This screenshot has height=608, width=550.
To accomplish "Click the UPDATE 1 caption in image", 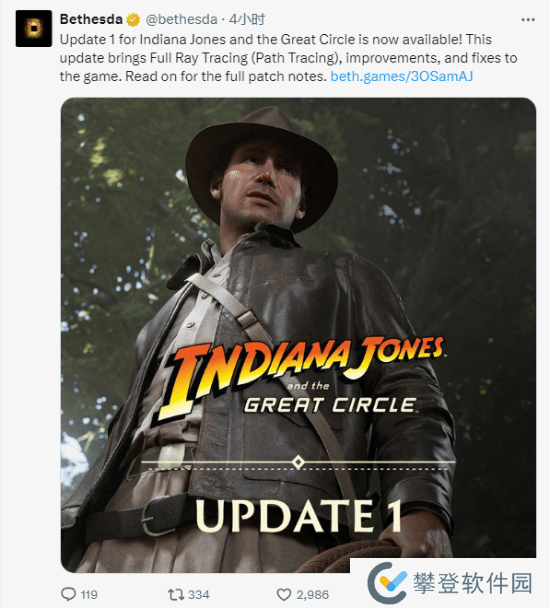I will (x=298, y=515).
